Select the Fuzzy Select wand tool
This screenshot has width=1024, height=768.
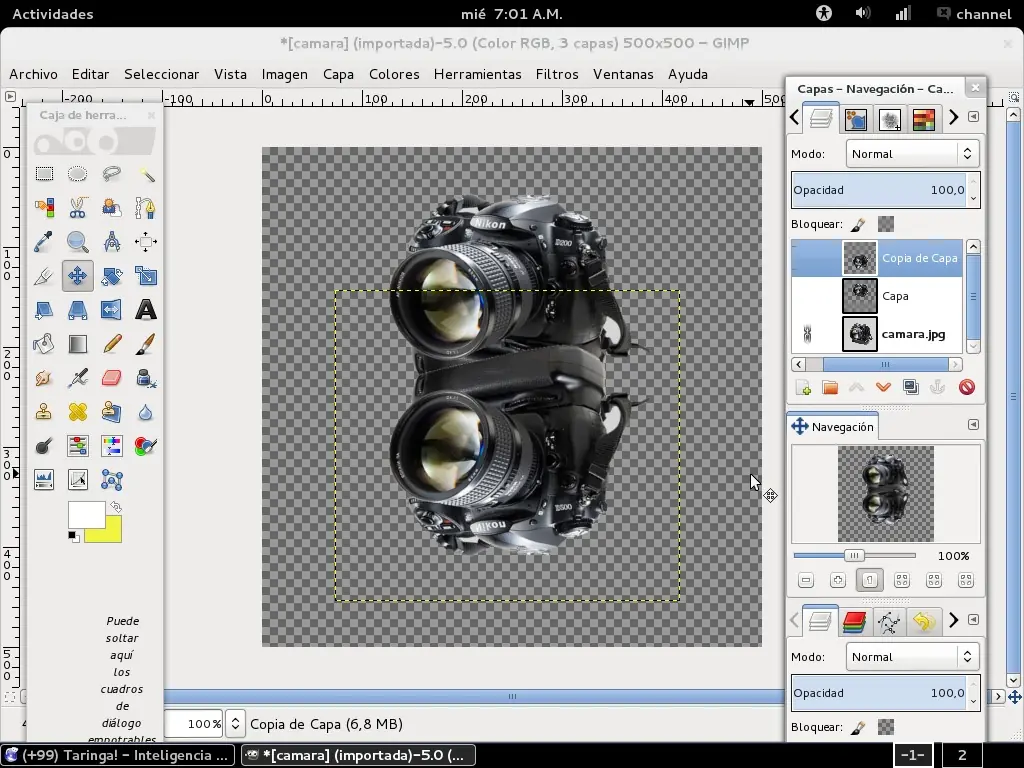146,174
